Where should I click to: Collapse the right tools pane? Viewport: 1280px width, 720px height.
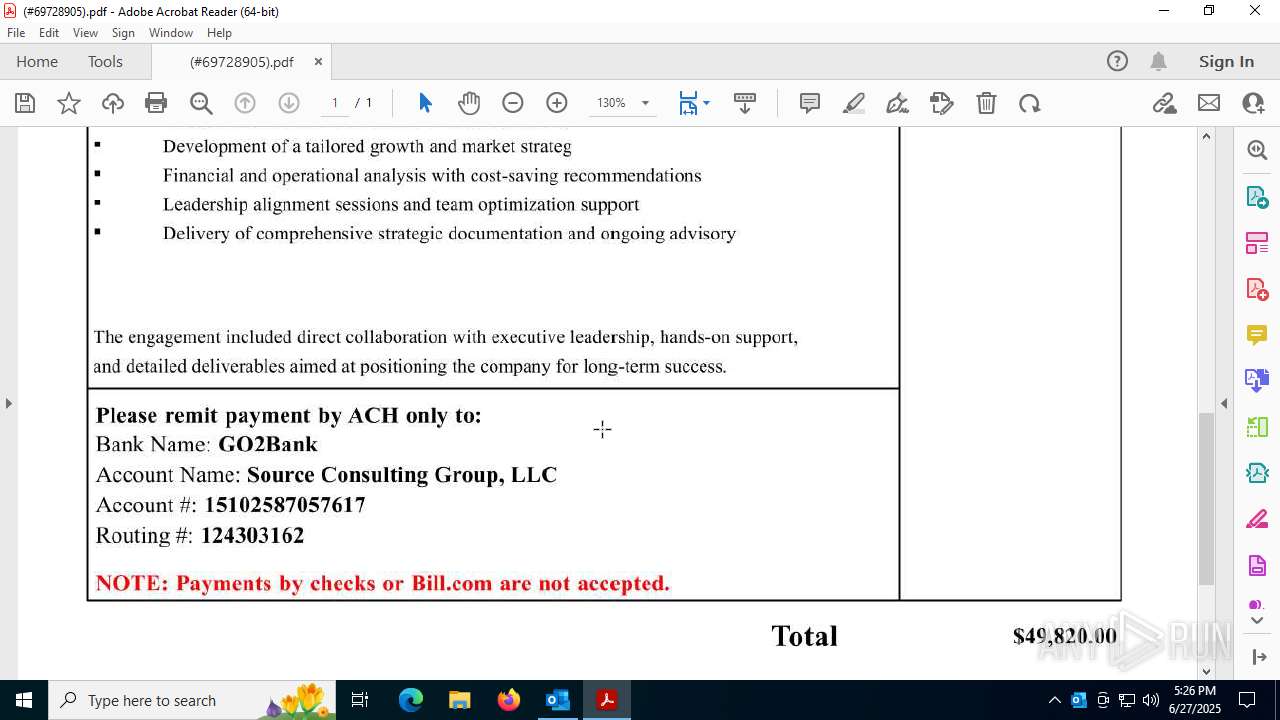1258,657
